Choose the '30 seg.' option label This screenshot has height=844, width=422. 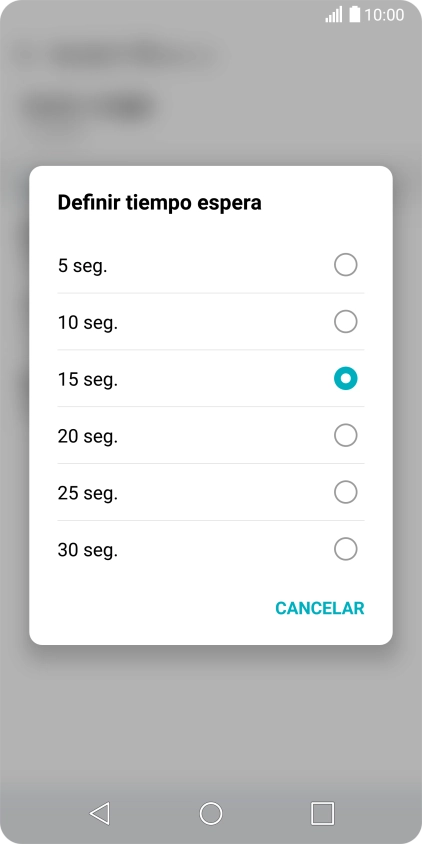[x=88, y=551]
